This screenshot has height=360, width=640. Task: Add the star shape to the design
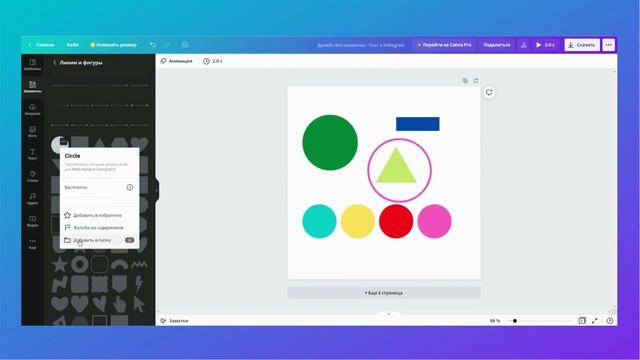click(x=60, y=264)
